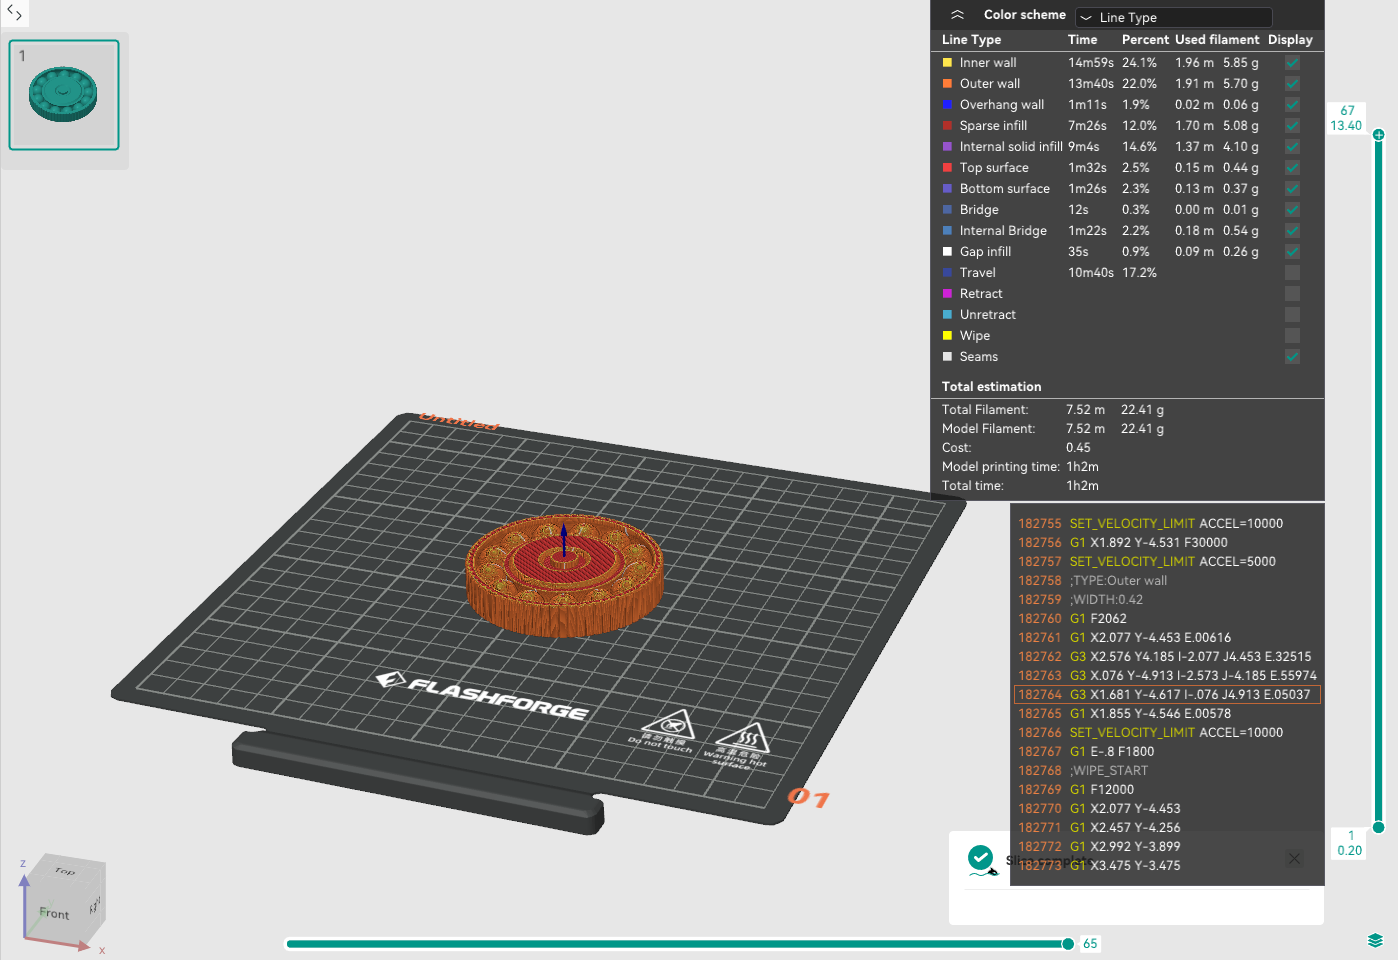Toggle Internal Bridge display checkbox
1398x960 pixels.
point(1292,230)
